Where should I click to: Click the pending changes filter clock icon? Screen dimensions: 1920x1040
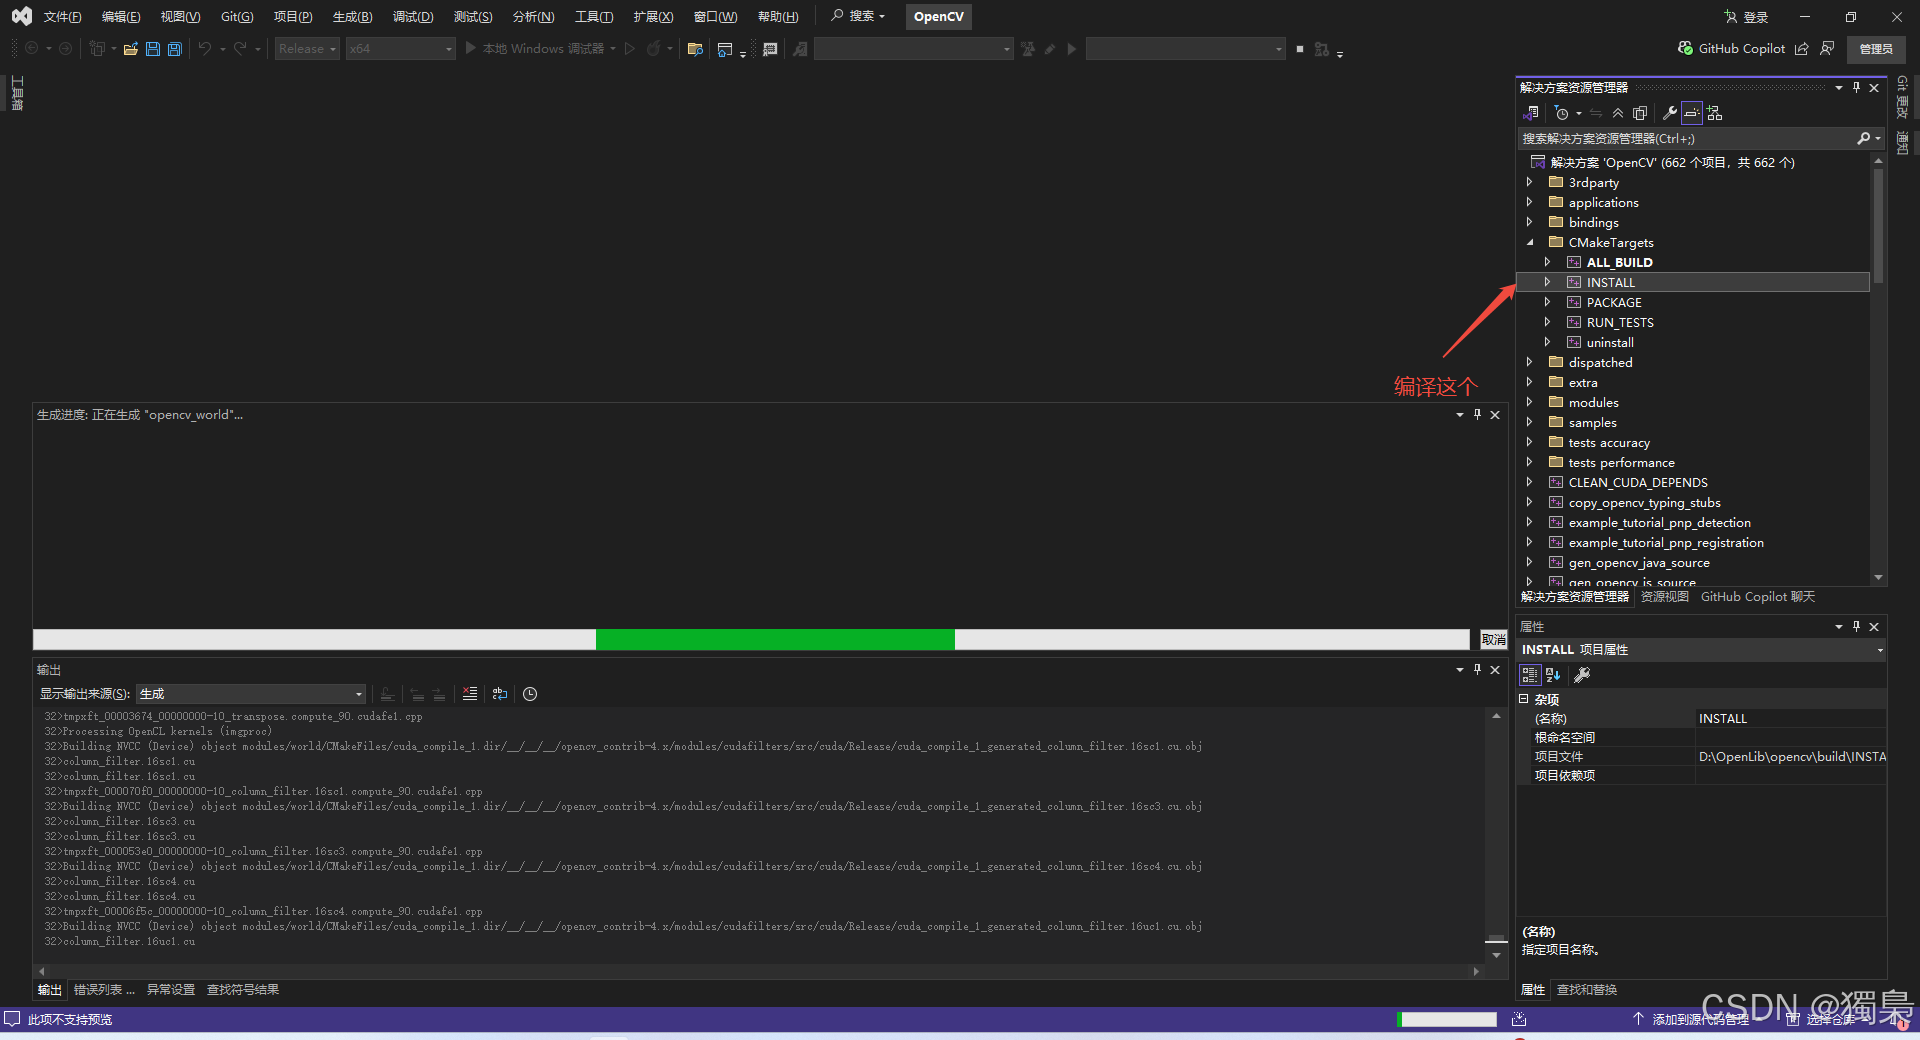(1562, 113)
